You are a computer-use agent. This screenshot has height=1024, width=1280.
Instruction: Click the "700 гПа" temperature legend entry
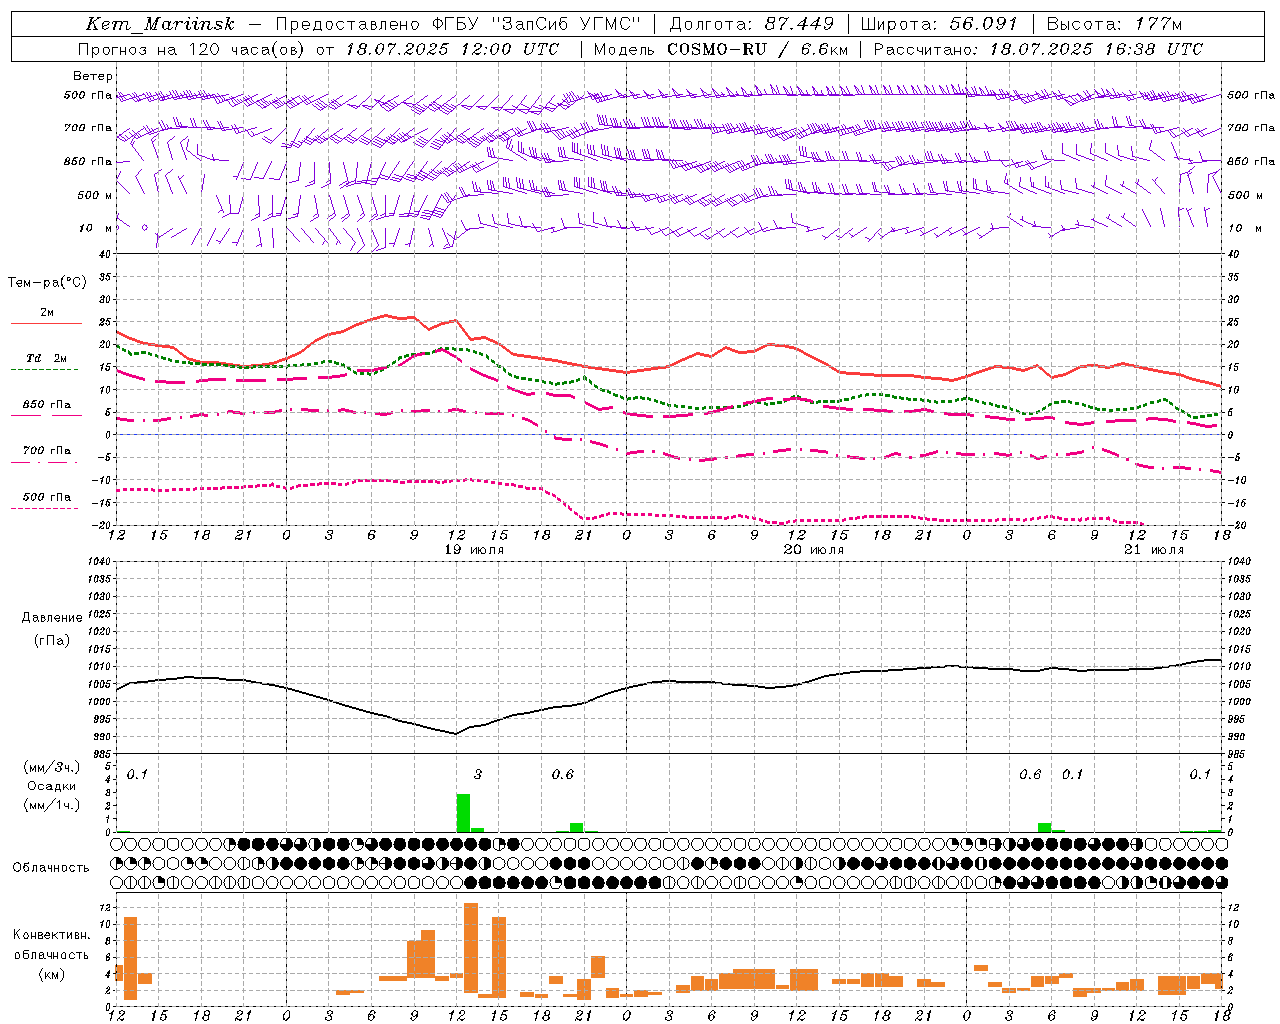tap(47, 450)
